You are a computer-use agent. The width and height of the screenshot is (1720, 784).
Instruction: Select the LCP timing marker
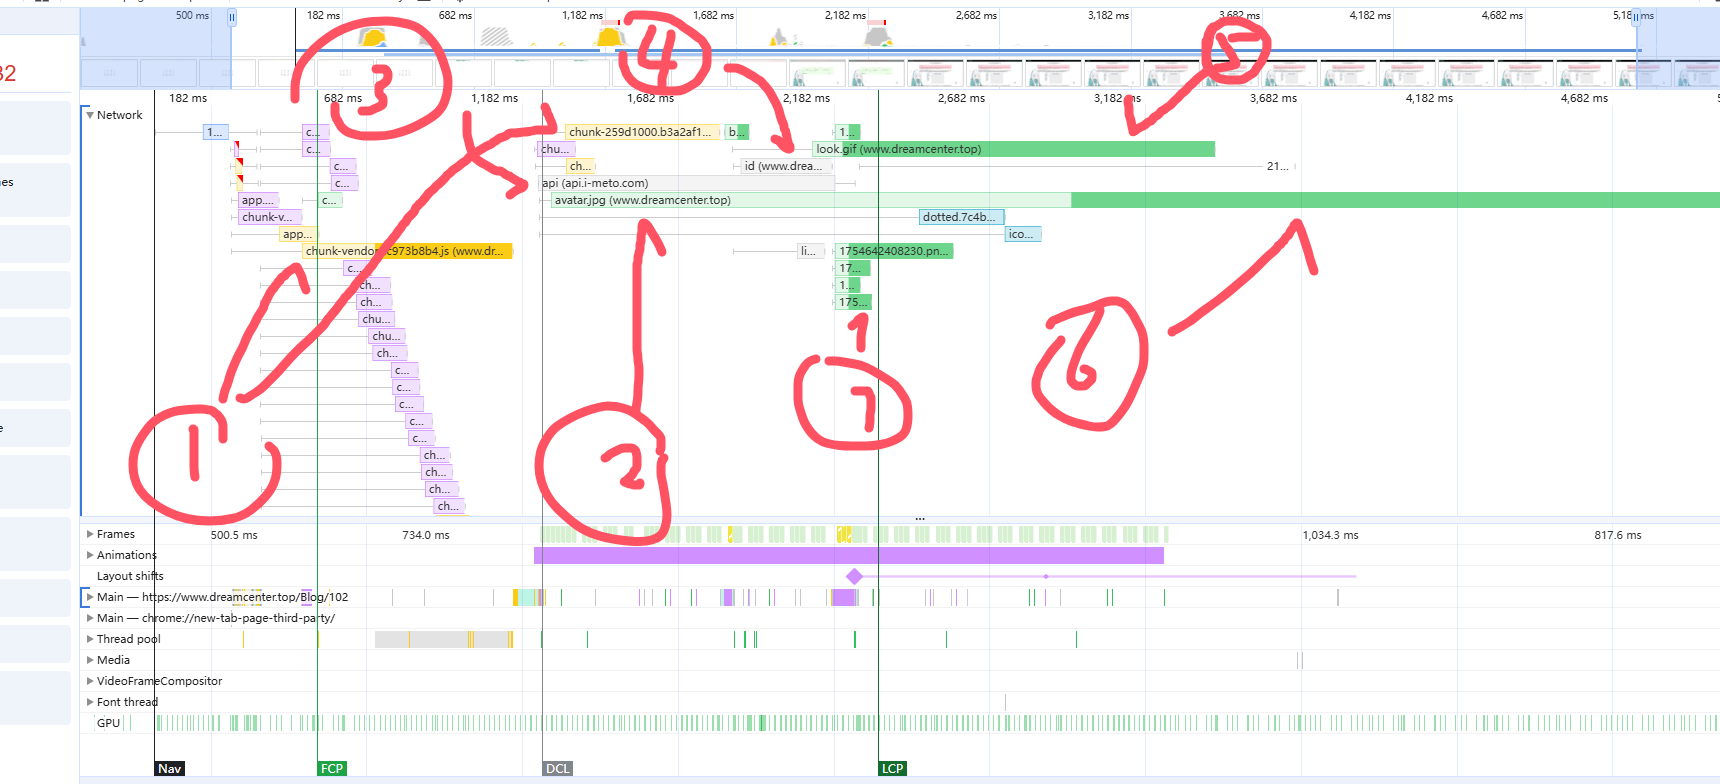[892, 768]
